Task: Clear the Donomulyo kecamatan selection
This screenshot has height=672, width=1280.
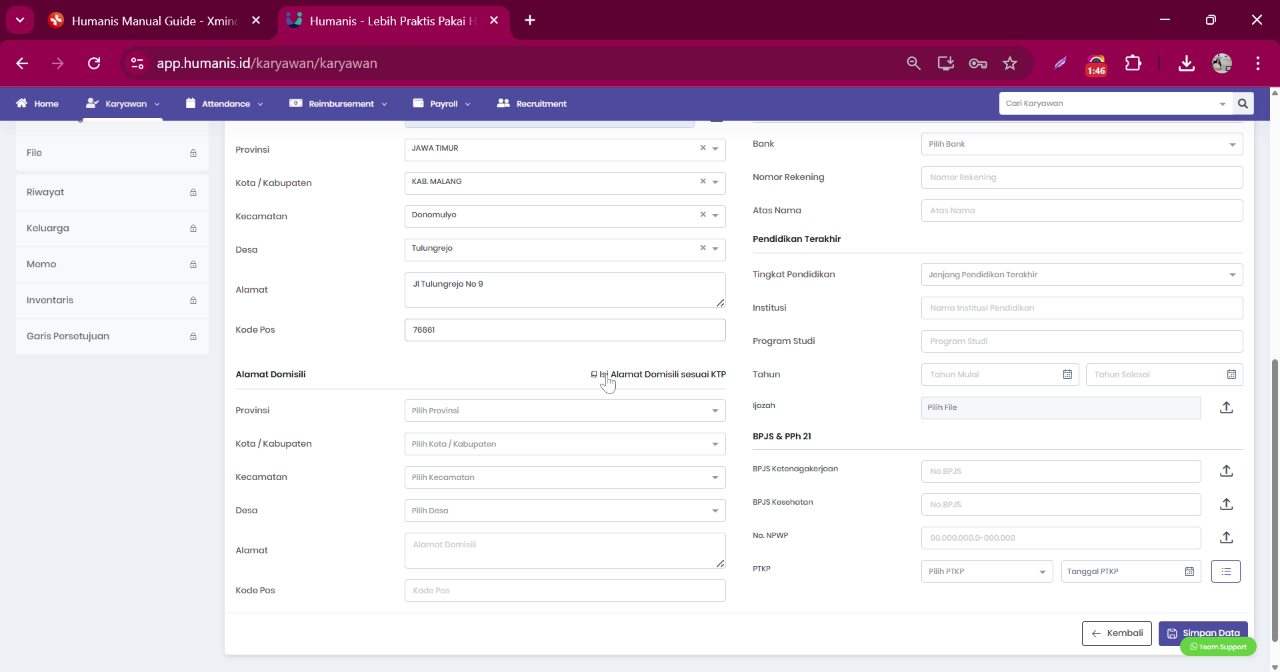Action: pyautogui.click(x=703, y=214)
